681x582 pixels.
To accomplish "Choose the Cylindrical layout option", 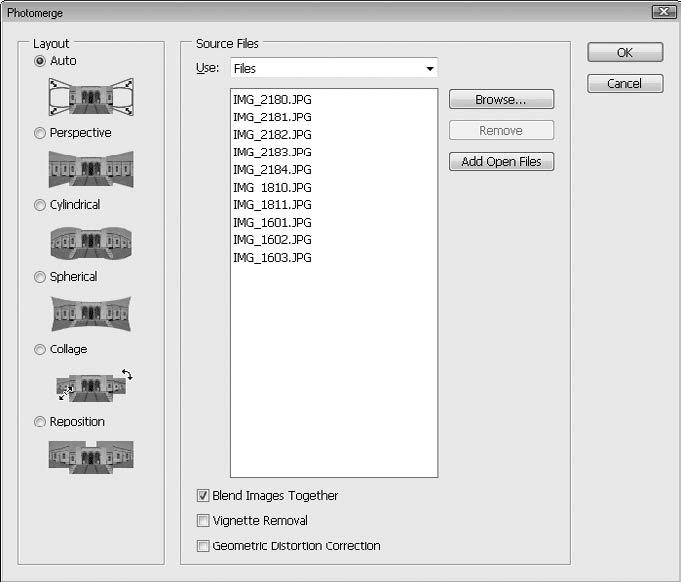I will [x=40, y=205].
